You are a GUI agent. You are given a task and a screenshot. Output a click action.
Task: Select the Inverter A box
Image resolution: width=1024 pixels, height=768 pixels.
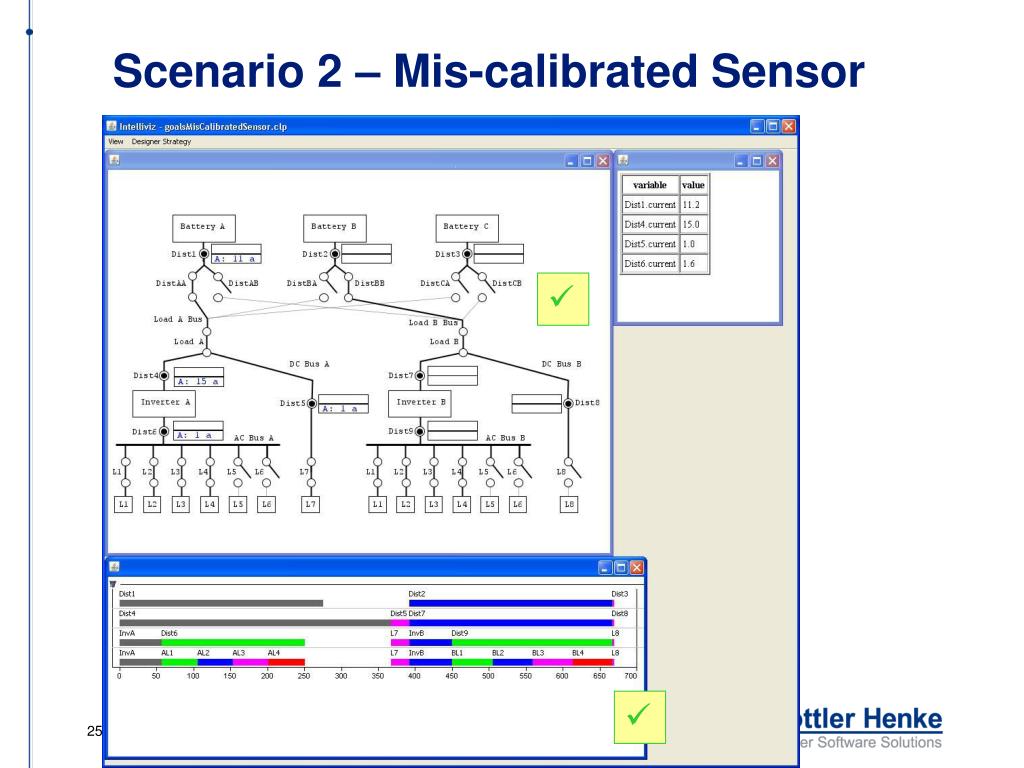coord(163,404)
